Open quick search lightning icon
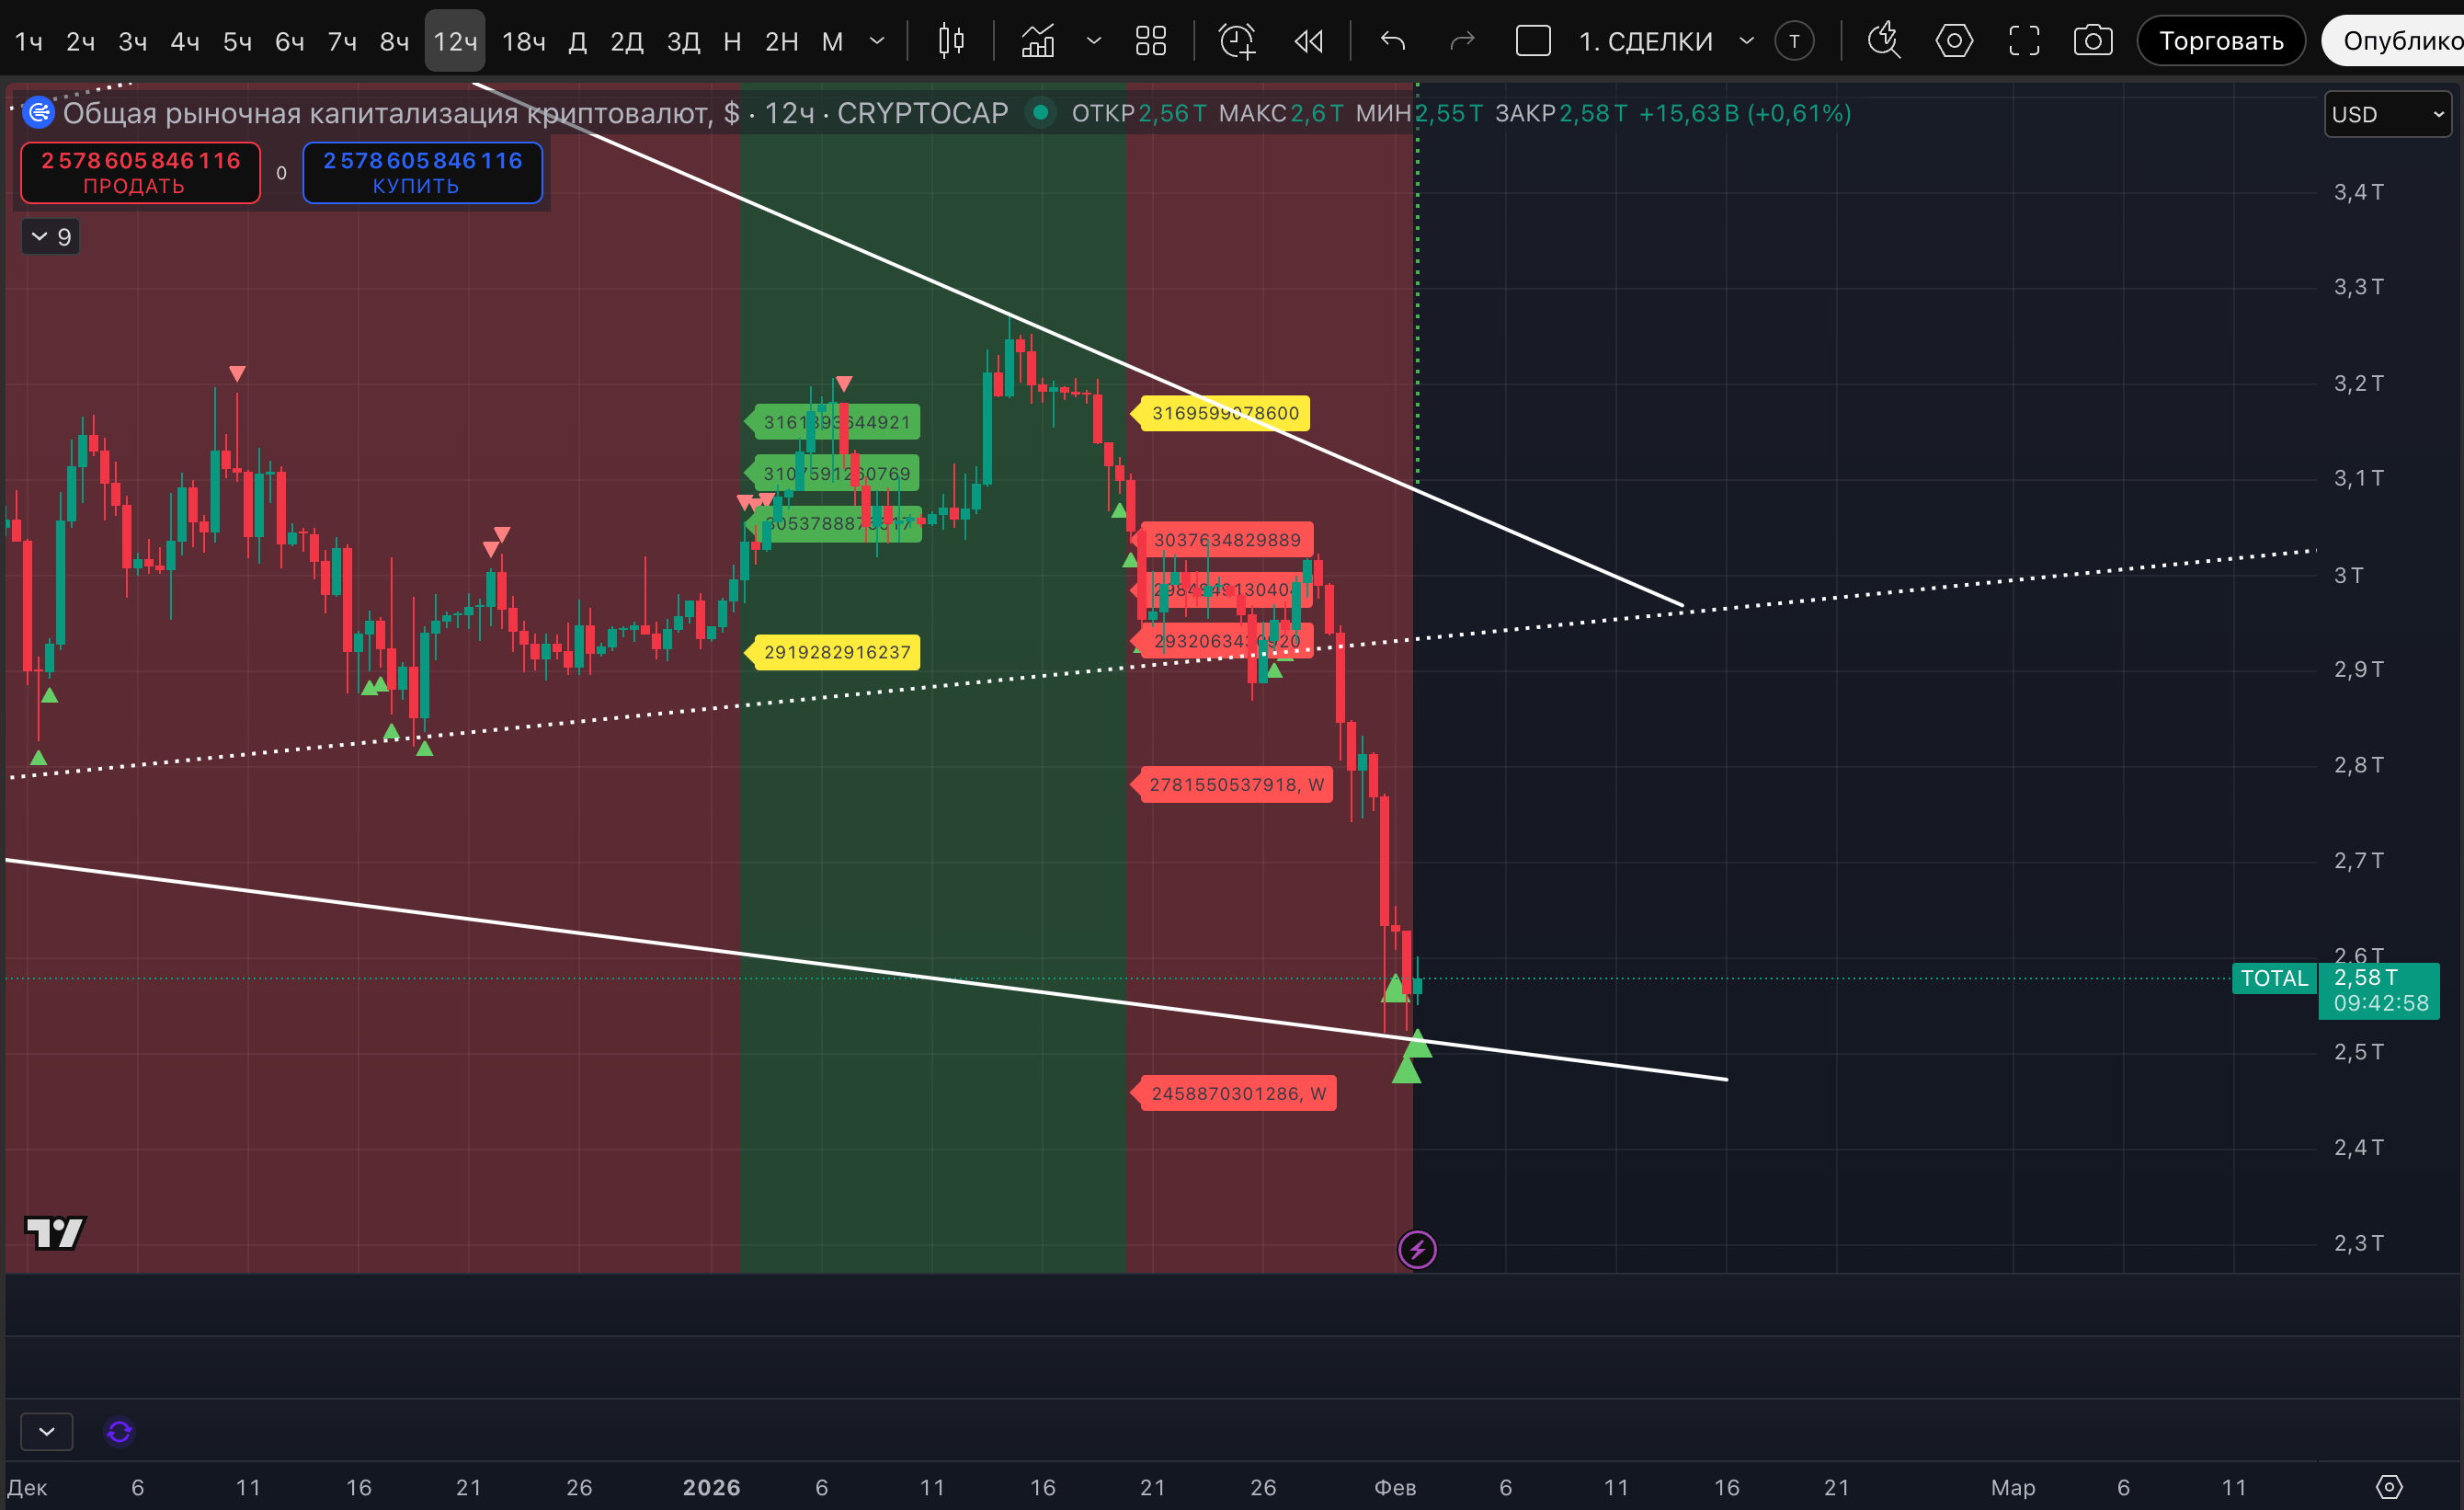The height and width of the screenshot is (1510, 2464). [x=1884, y=41]
